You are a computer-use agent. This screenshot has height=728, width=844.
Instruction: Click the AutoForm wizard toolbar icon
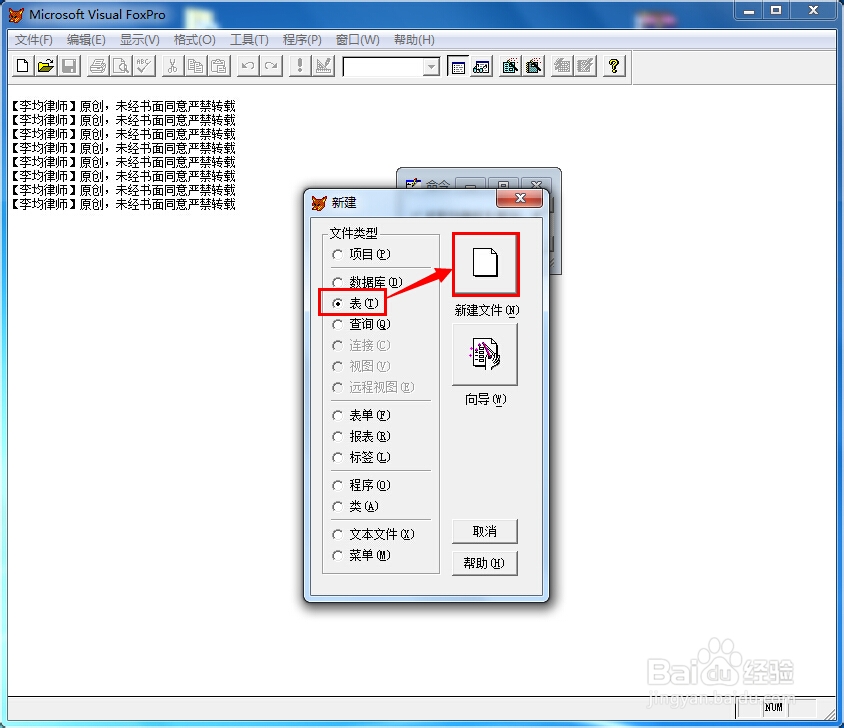coord(562,66)
